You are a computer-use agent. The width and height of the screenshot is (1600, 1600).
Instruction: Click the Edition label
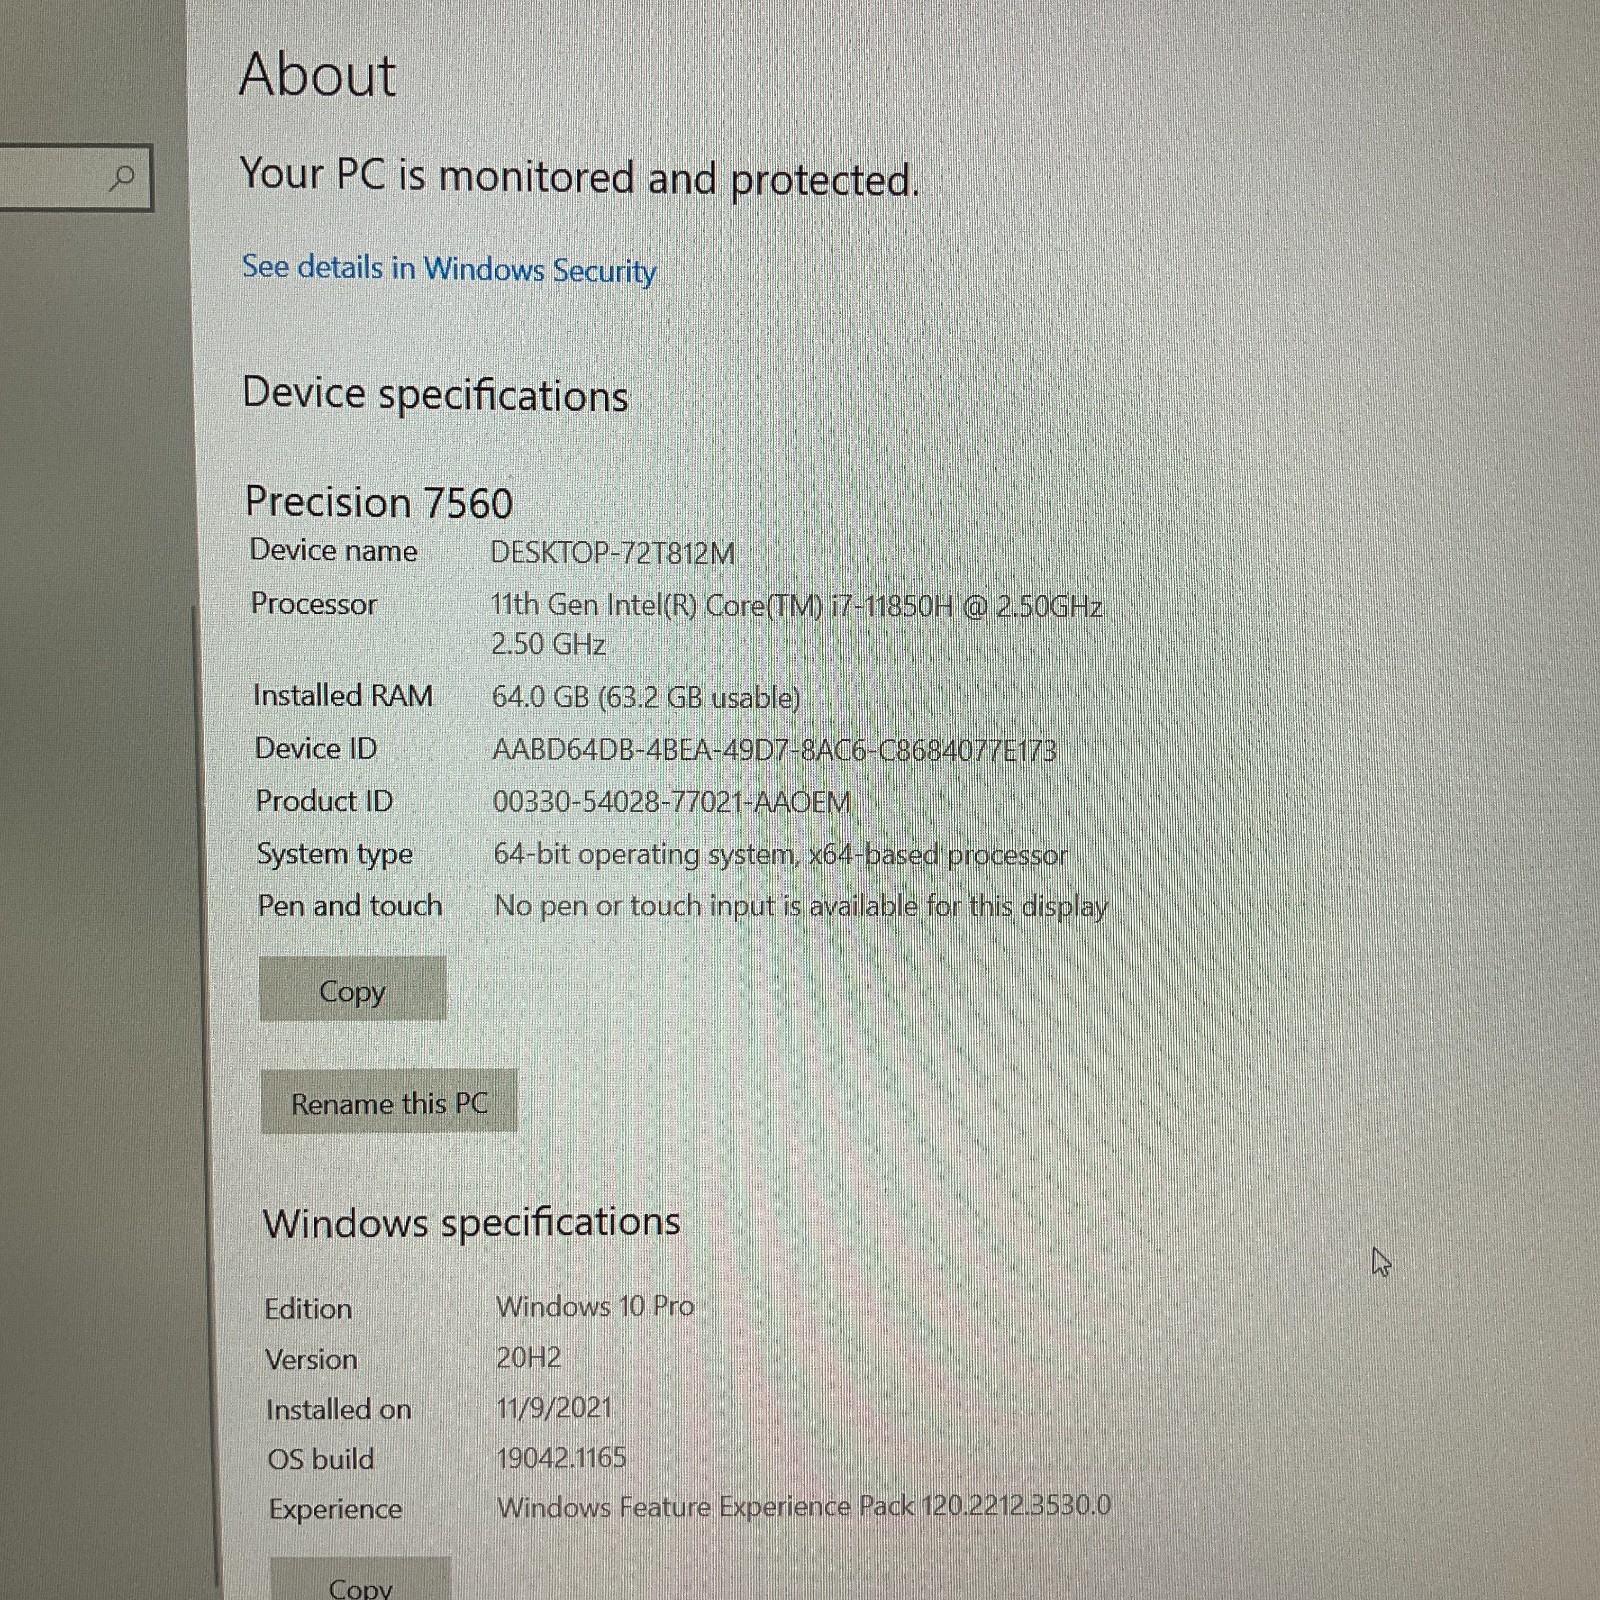[x=308, y=1309]
